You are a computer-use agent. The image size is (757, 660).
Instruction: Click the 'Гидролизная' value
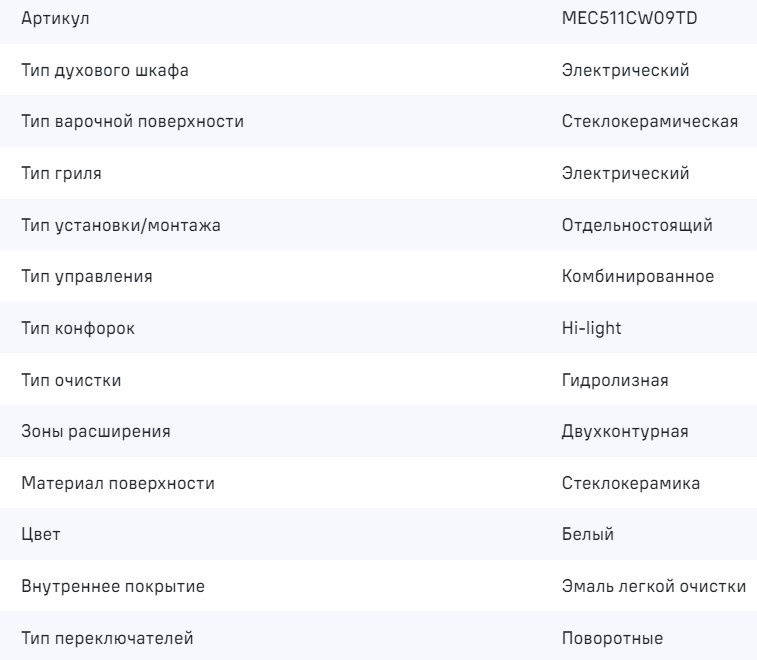coord(615,381)
